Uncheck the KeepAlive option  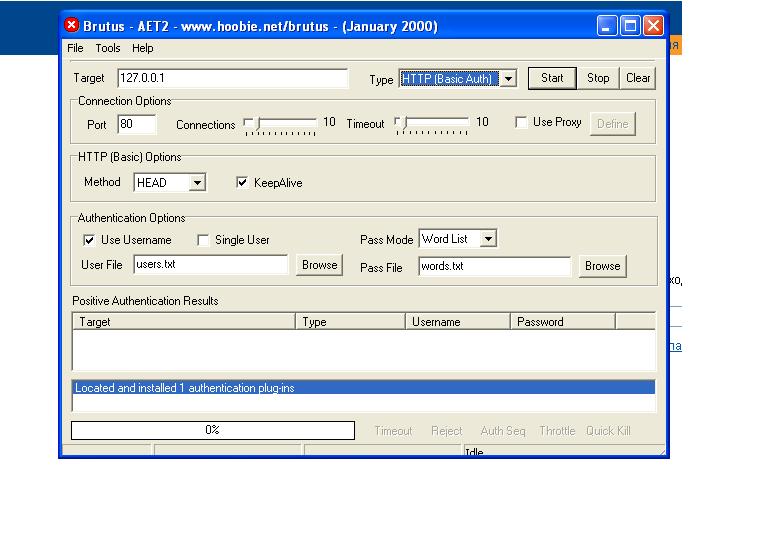pos(242,183)
